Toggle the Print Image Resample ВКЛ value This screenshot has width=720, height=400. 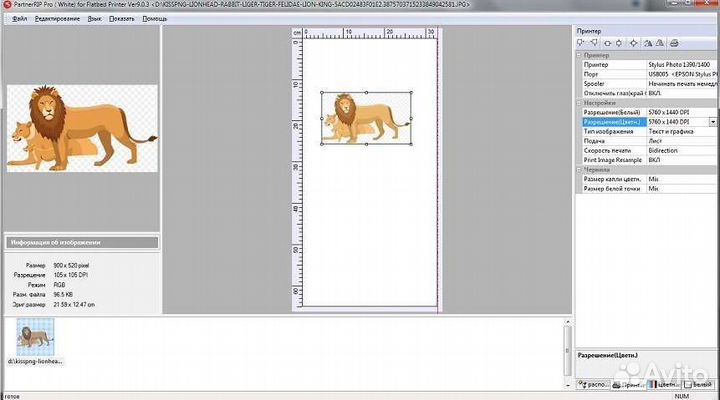pos(680,158)
